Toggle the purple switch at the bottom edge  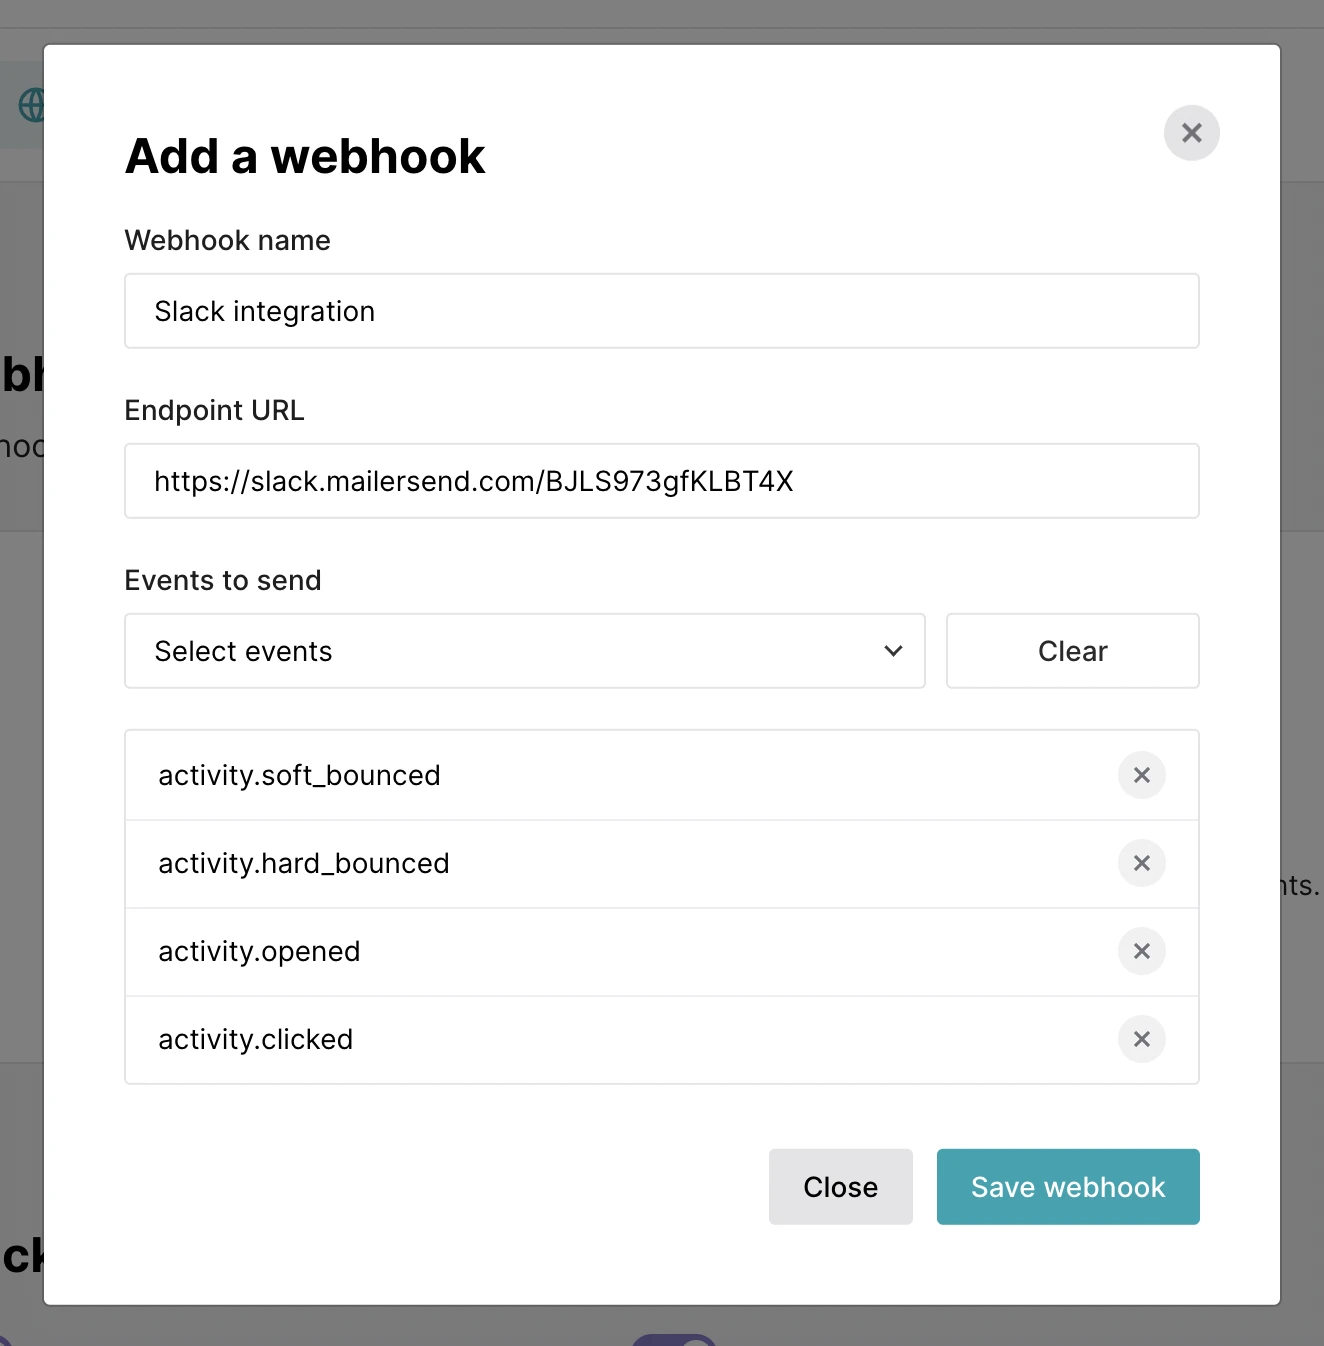tap(673, 1340)
